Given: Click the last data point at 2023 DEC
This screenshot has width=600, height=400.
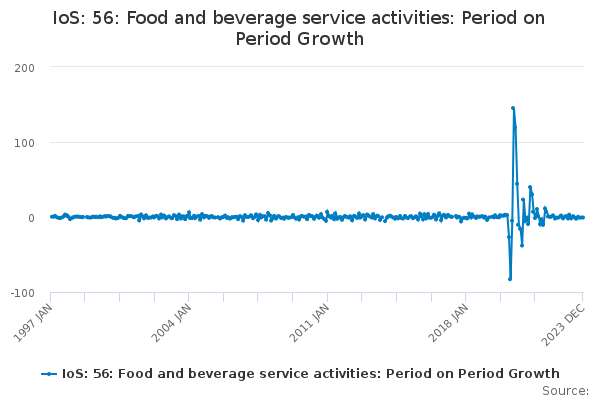Looking at the screenshot, I should point(583,217).
